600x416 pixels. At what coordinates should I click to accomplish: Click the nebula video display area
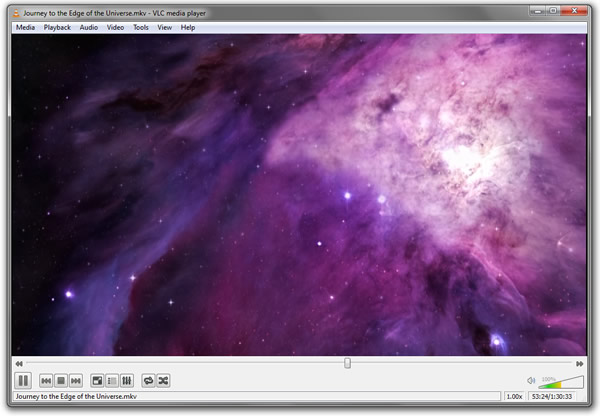(x=299, y=195)
